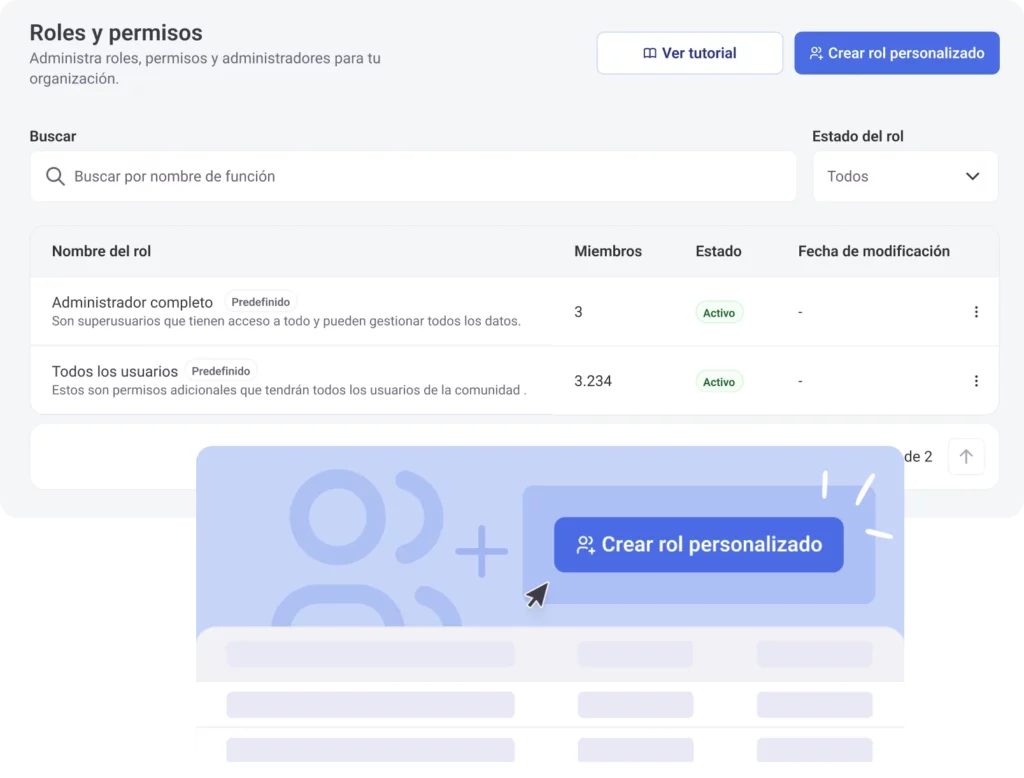Image resolution: width=1024 pixels, height=778 pixels.
Task: Click the Fecha de modificación column header
Action: click(873, 251)
